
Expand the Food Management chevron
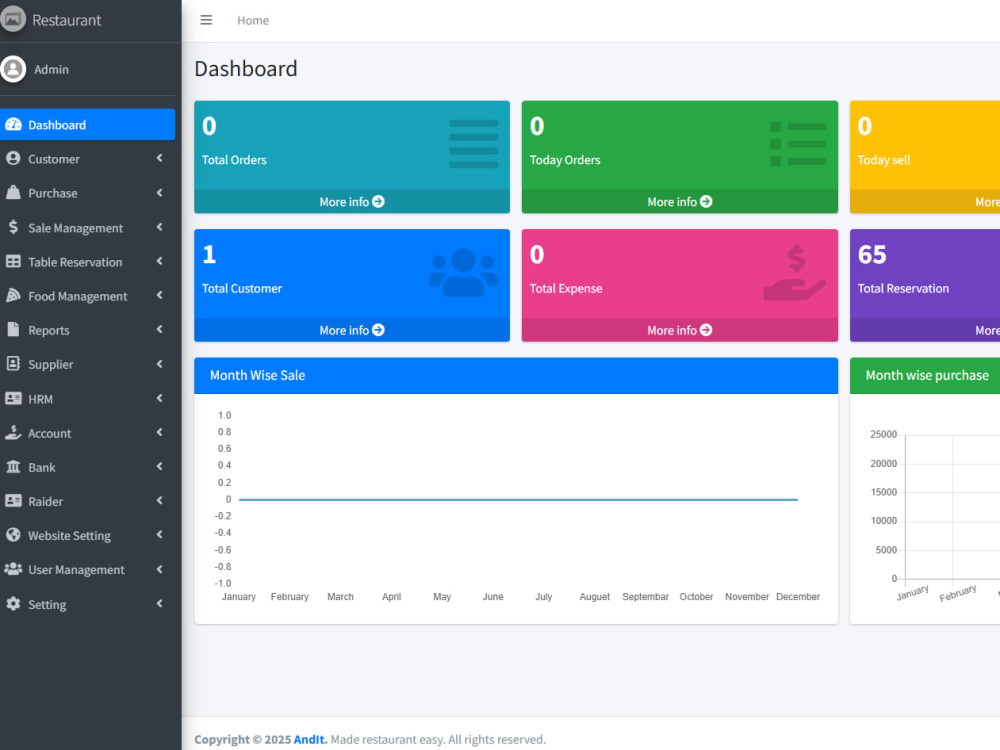pos(159,295)
